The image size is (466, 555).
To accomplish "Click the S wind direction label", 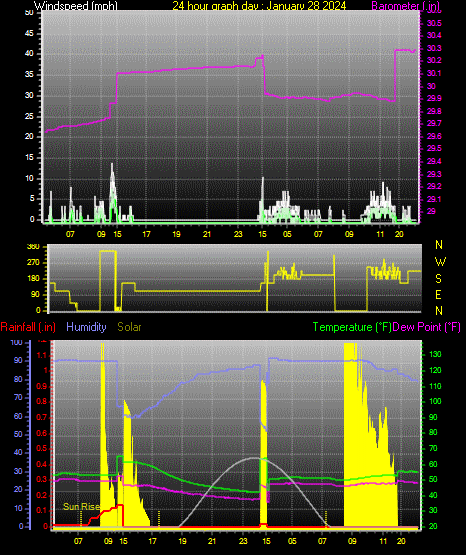I will 438,279.
